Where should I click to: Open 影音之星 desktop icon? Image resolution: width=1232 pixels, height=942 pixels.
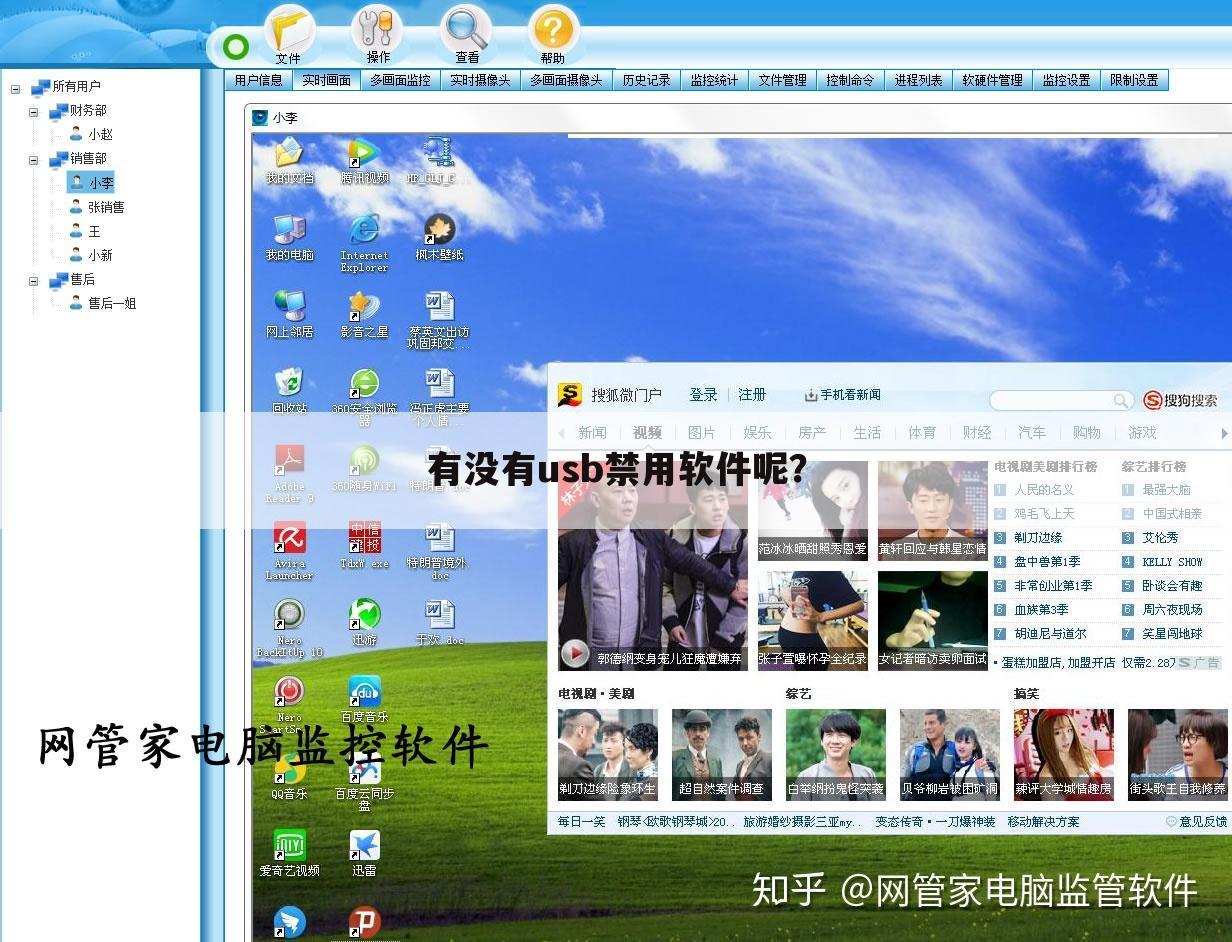click(364, 314)
